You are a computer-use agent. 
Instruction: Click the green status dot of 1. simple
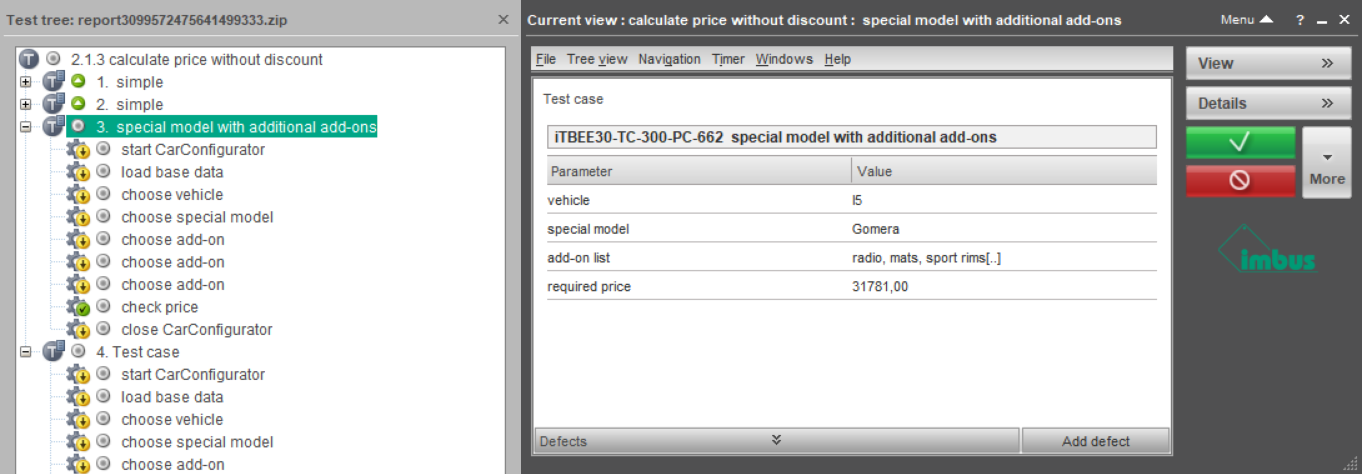78,81
